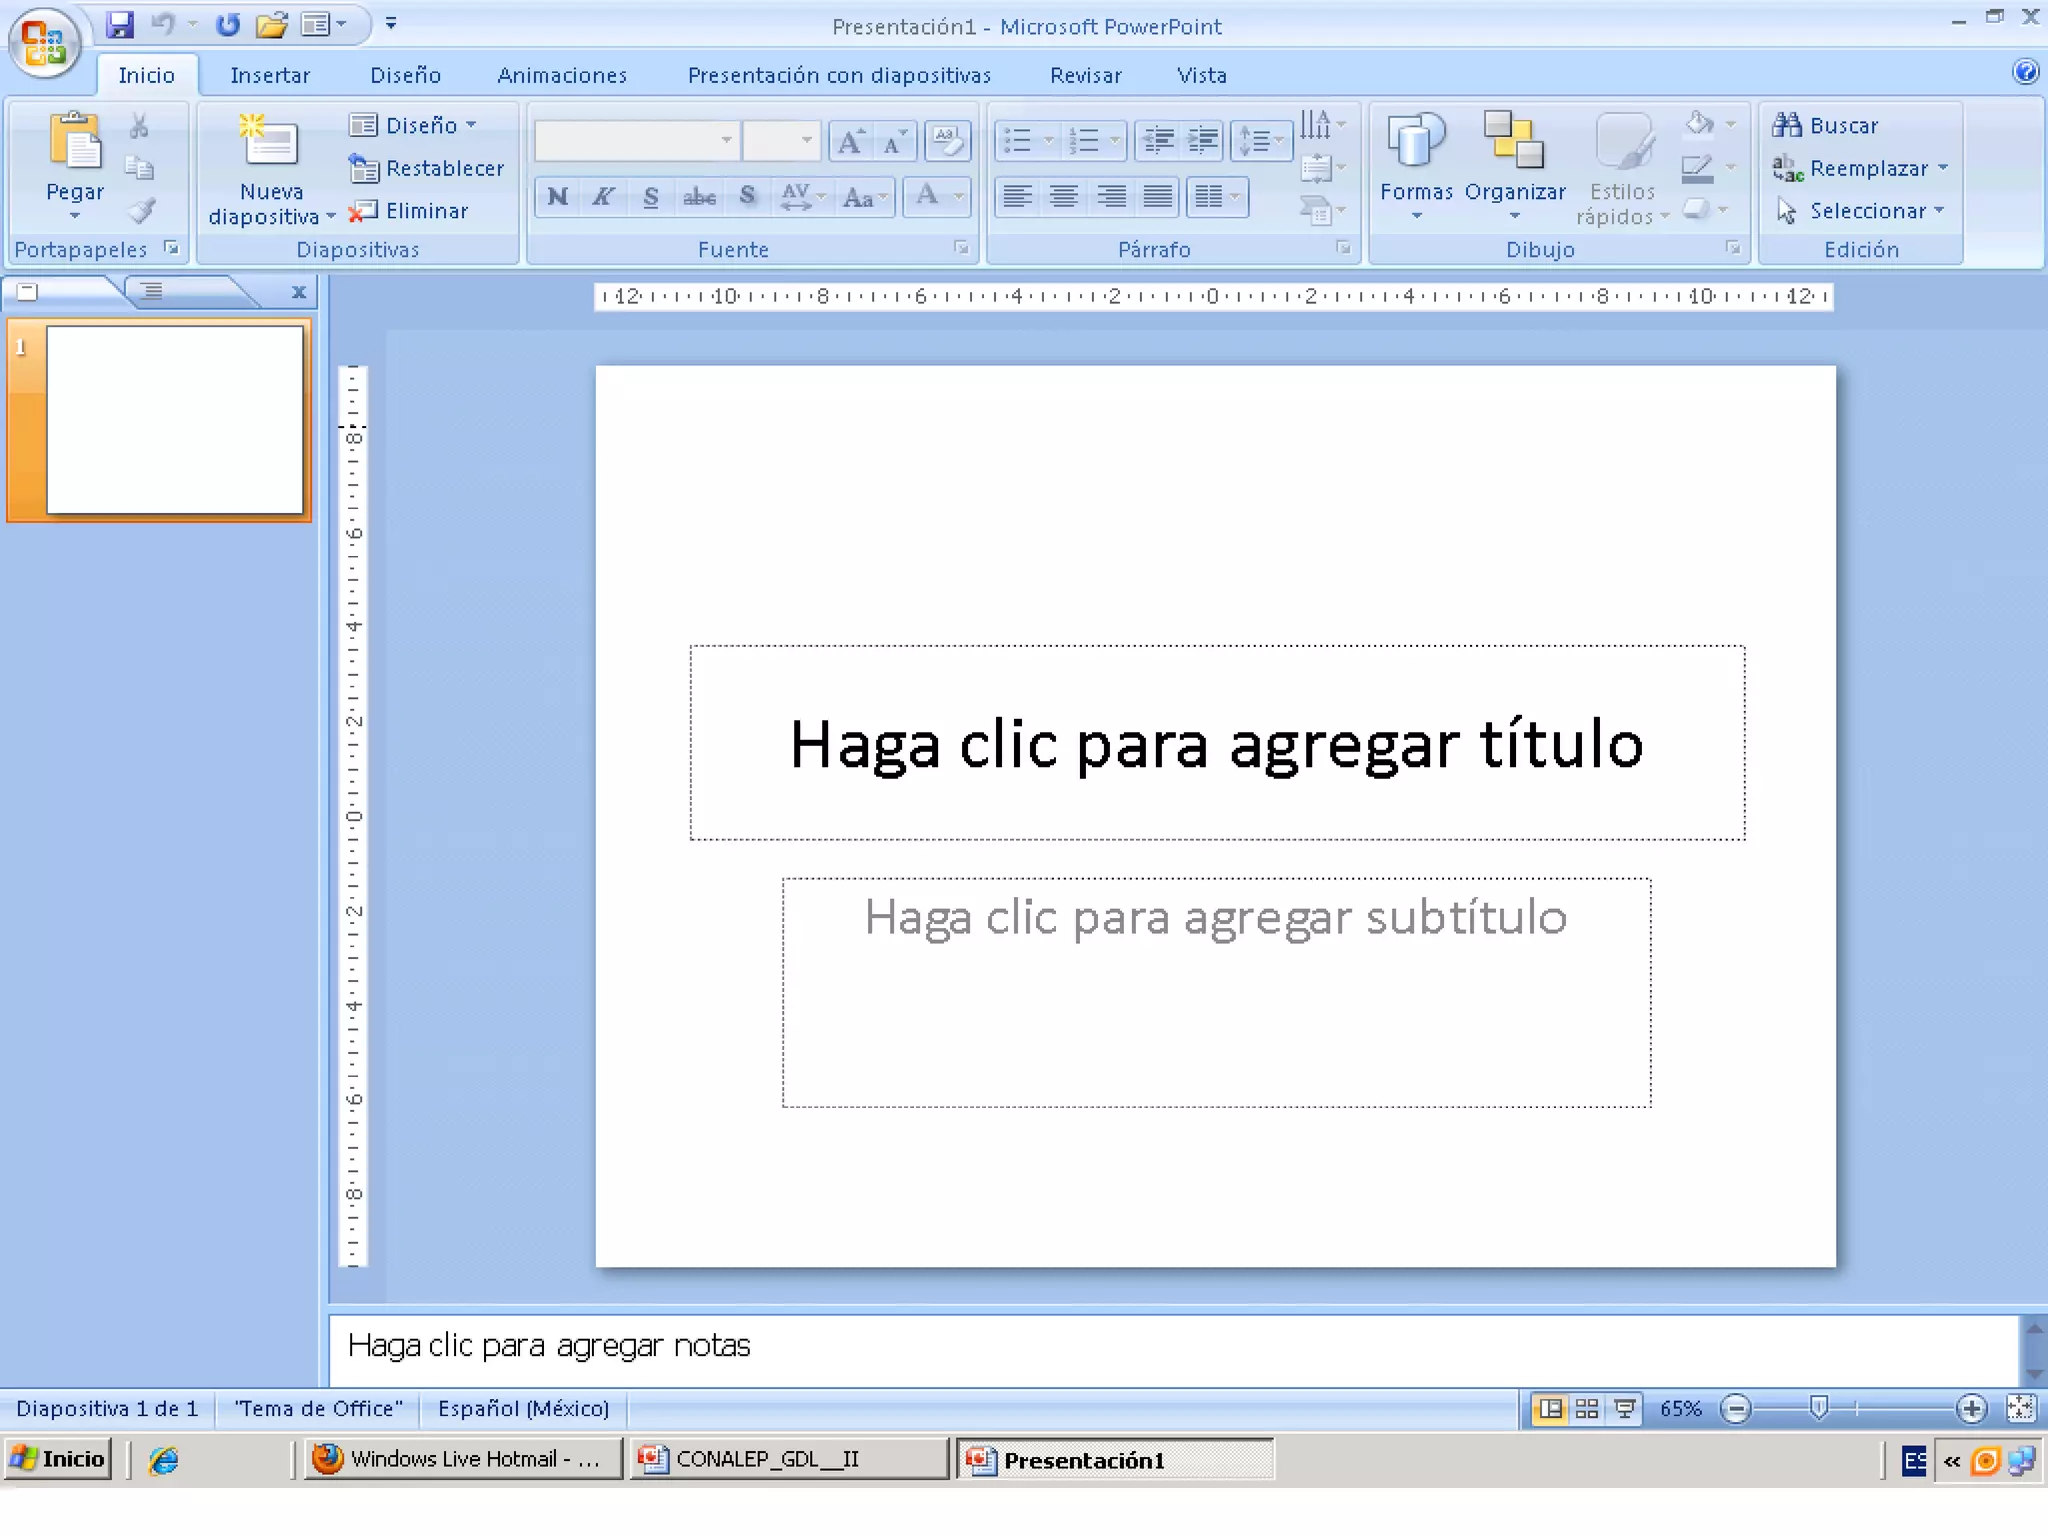The width and height of the screenshot is (2048, 1536).
Task: Expand the Reemplazar dropdown arrow
Action: [1943, 168]
